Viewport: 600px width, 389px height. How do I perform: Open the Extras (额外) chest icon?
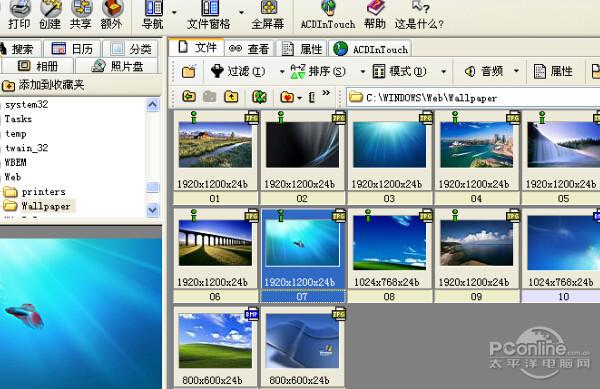point(111,15)
